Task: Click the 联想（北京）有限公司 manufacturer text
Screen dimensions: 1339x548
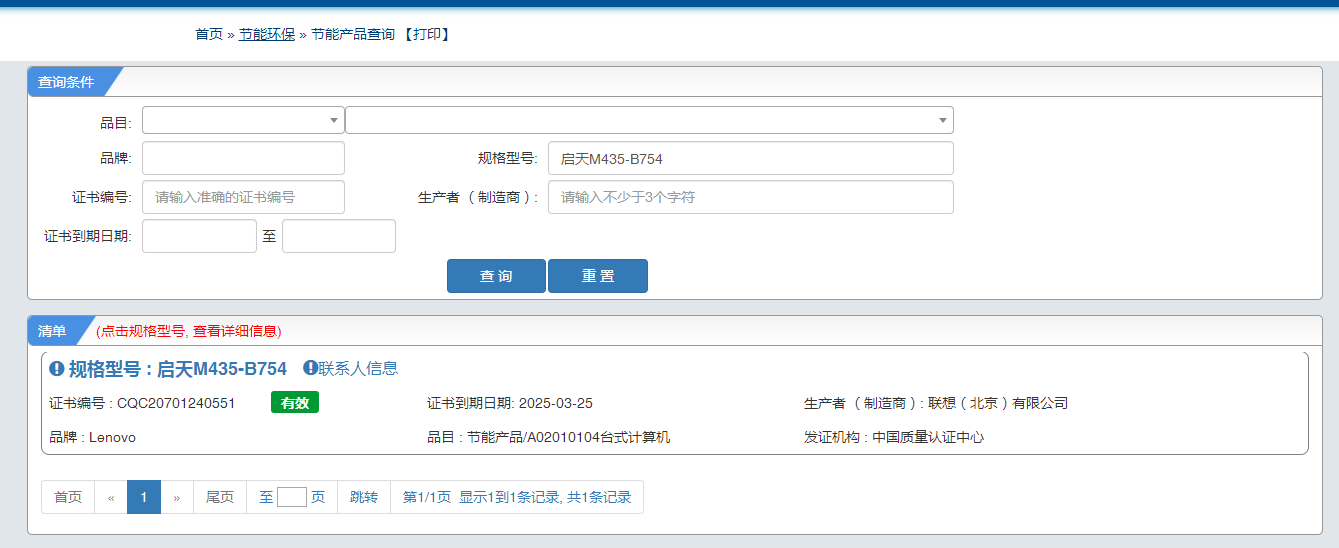Action: (998, 403)
